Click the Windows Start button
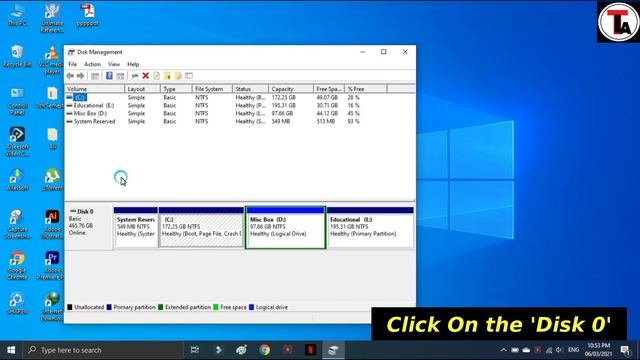 (11, 350)
